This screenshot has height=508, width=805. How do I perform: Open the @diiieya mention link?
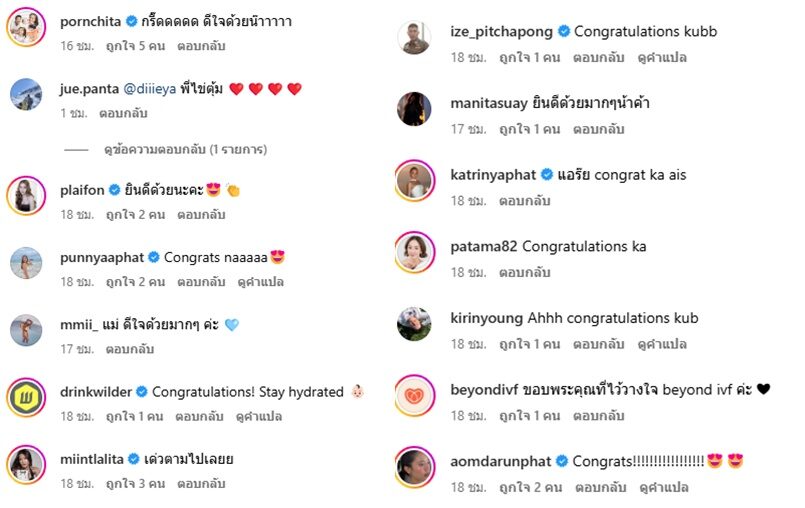tap(149, 89)
